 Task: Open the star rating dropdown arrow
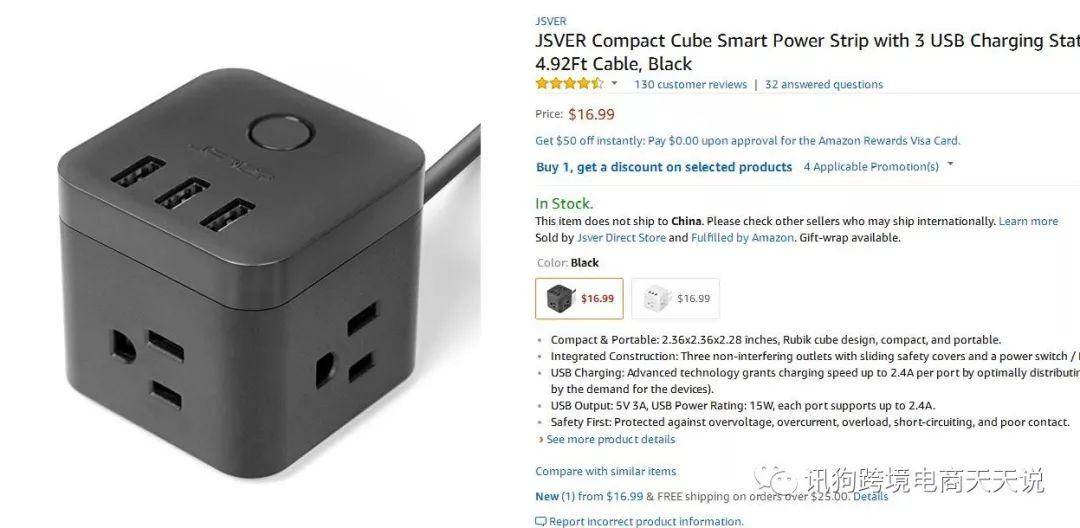[x=614, y=84]
